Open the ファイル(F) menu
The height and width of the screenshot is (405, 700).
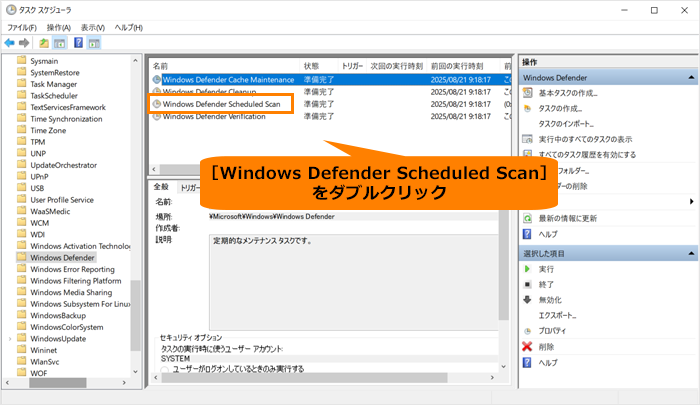[22, 28]
